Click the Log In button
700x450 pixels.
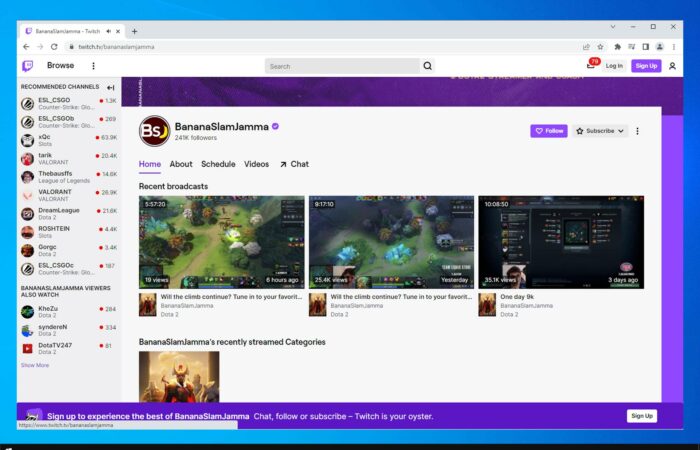click(614, 66)
